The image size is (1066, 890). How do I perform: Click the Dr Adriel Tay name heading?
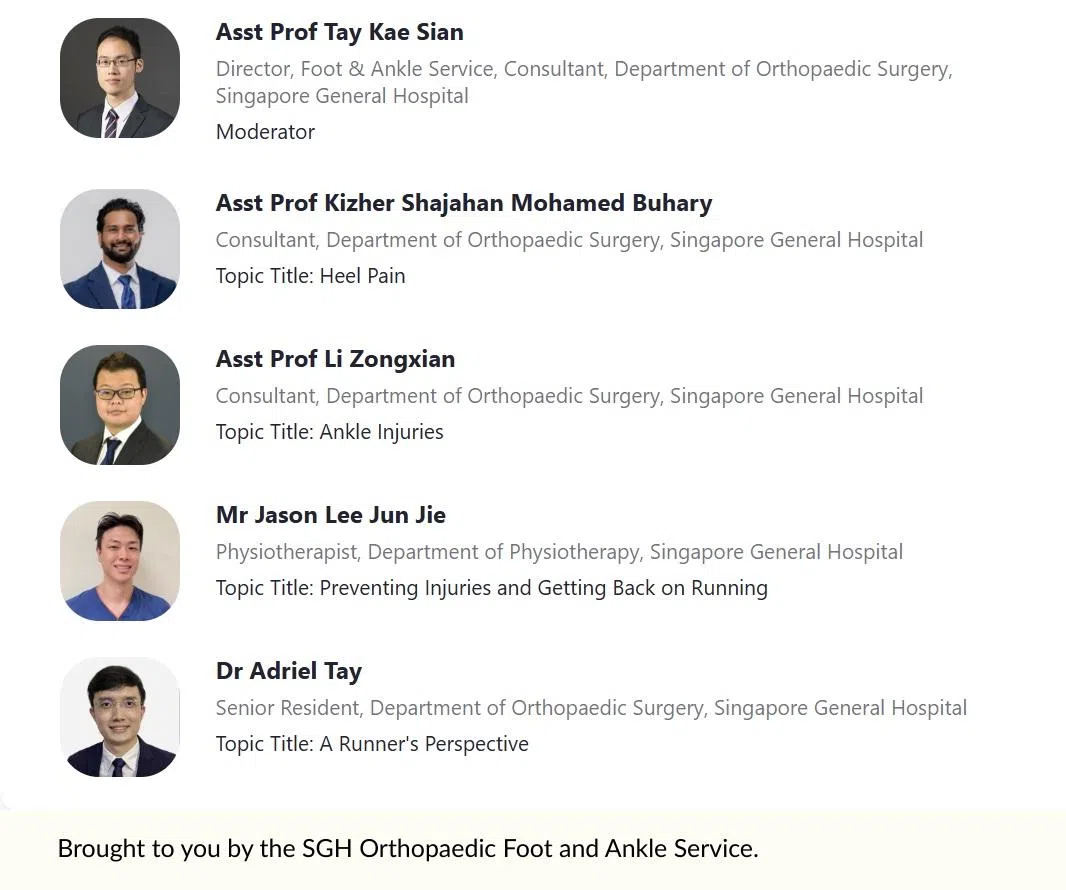tap(289, 671)
